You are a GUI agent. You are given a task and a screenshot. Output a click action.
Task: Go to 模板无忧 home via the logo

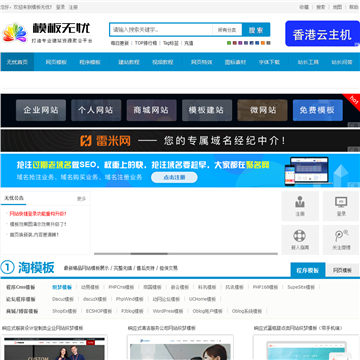(x=47, y=33)
